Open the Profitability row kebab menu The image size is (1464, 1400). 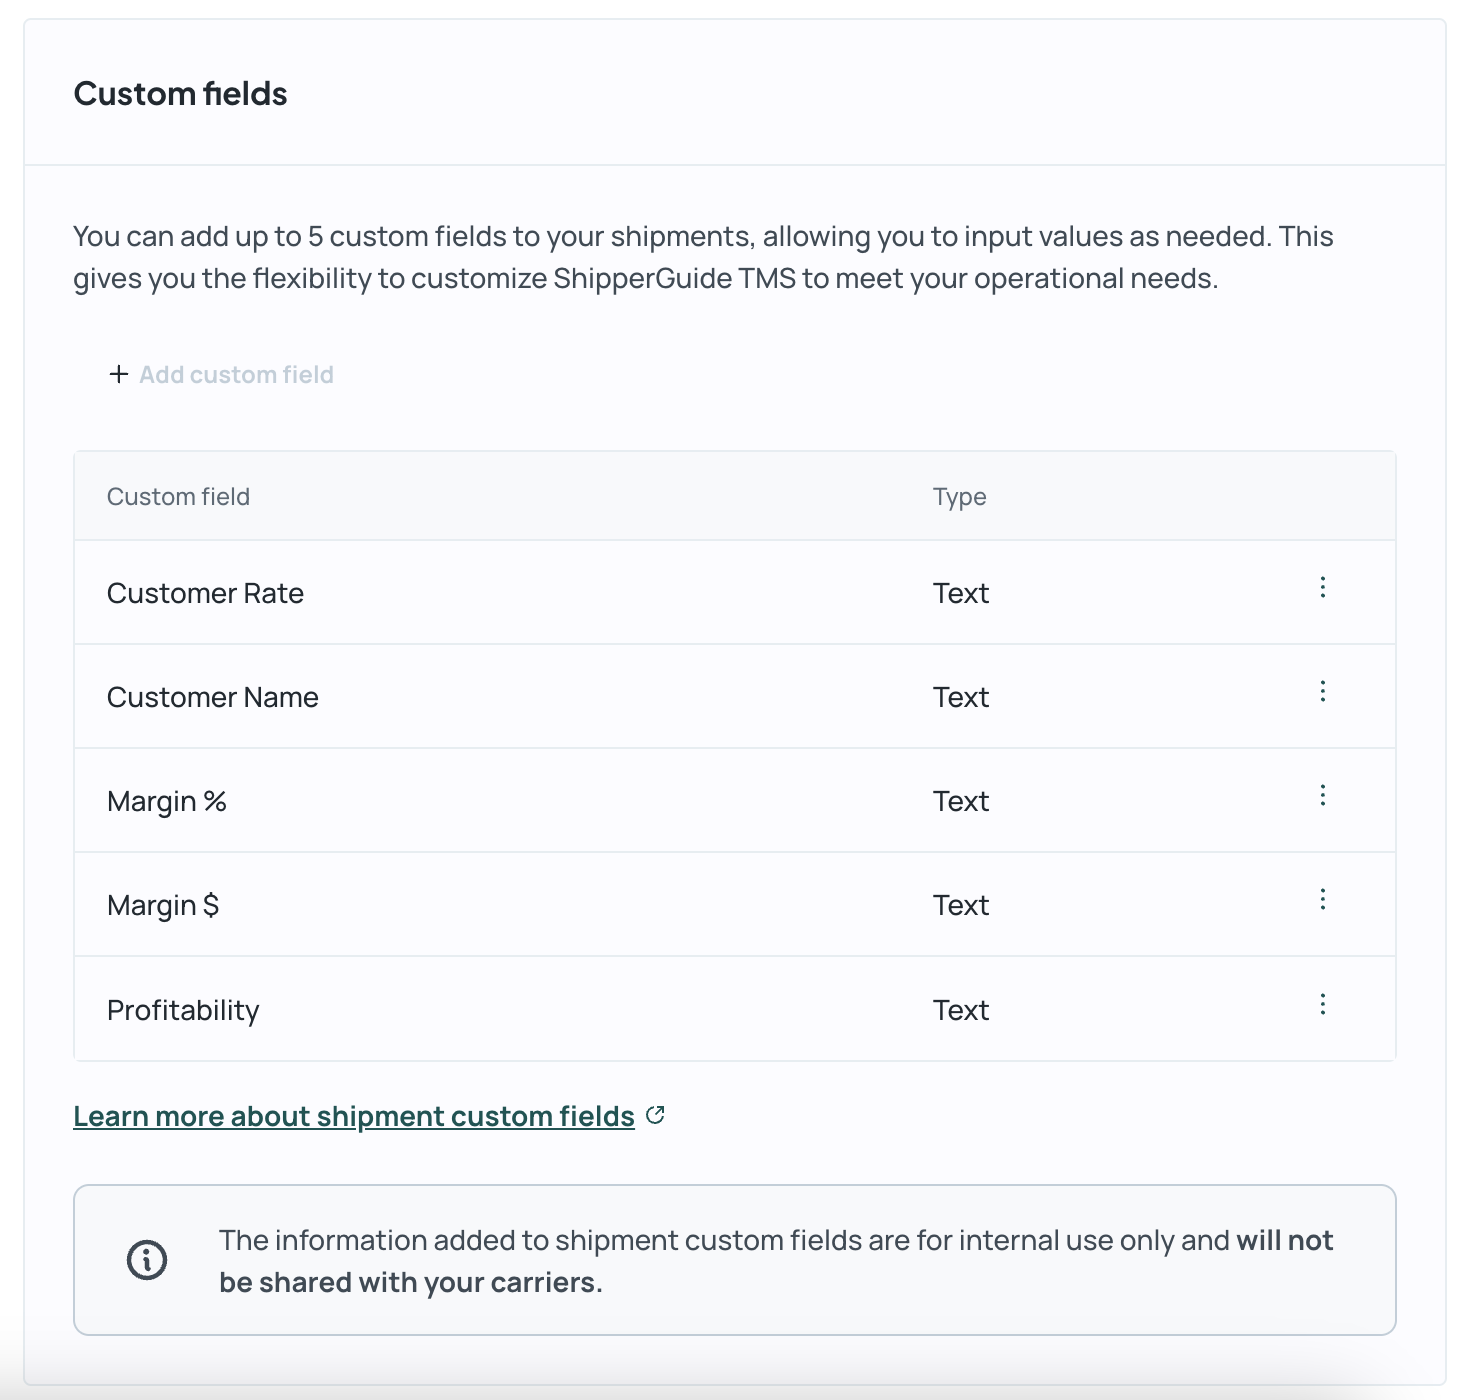pyautogui.click(x=1322, y=1005)
